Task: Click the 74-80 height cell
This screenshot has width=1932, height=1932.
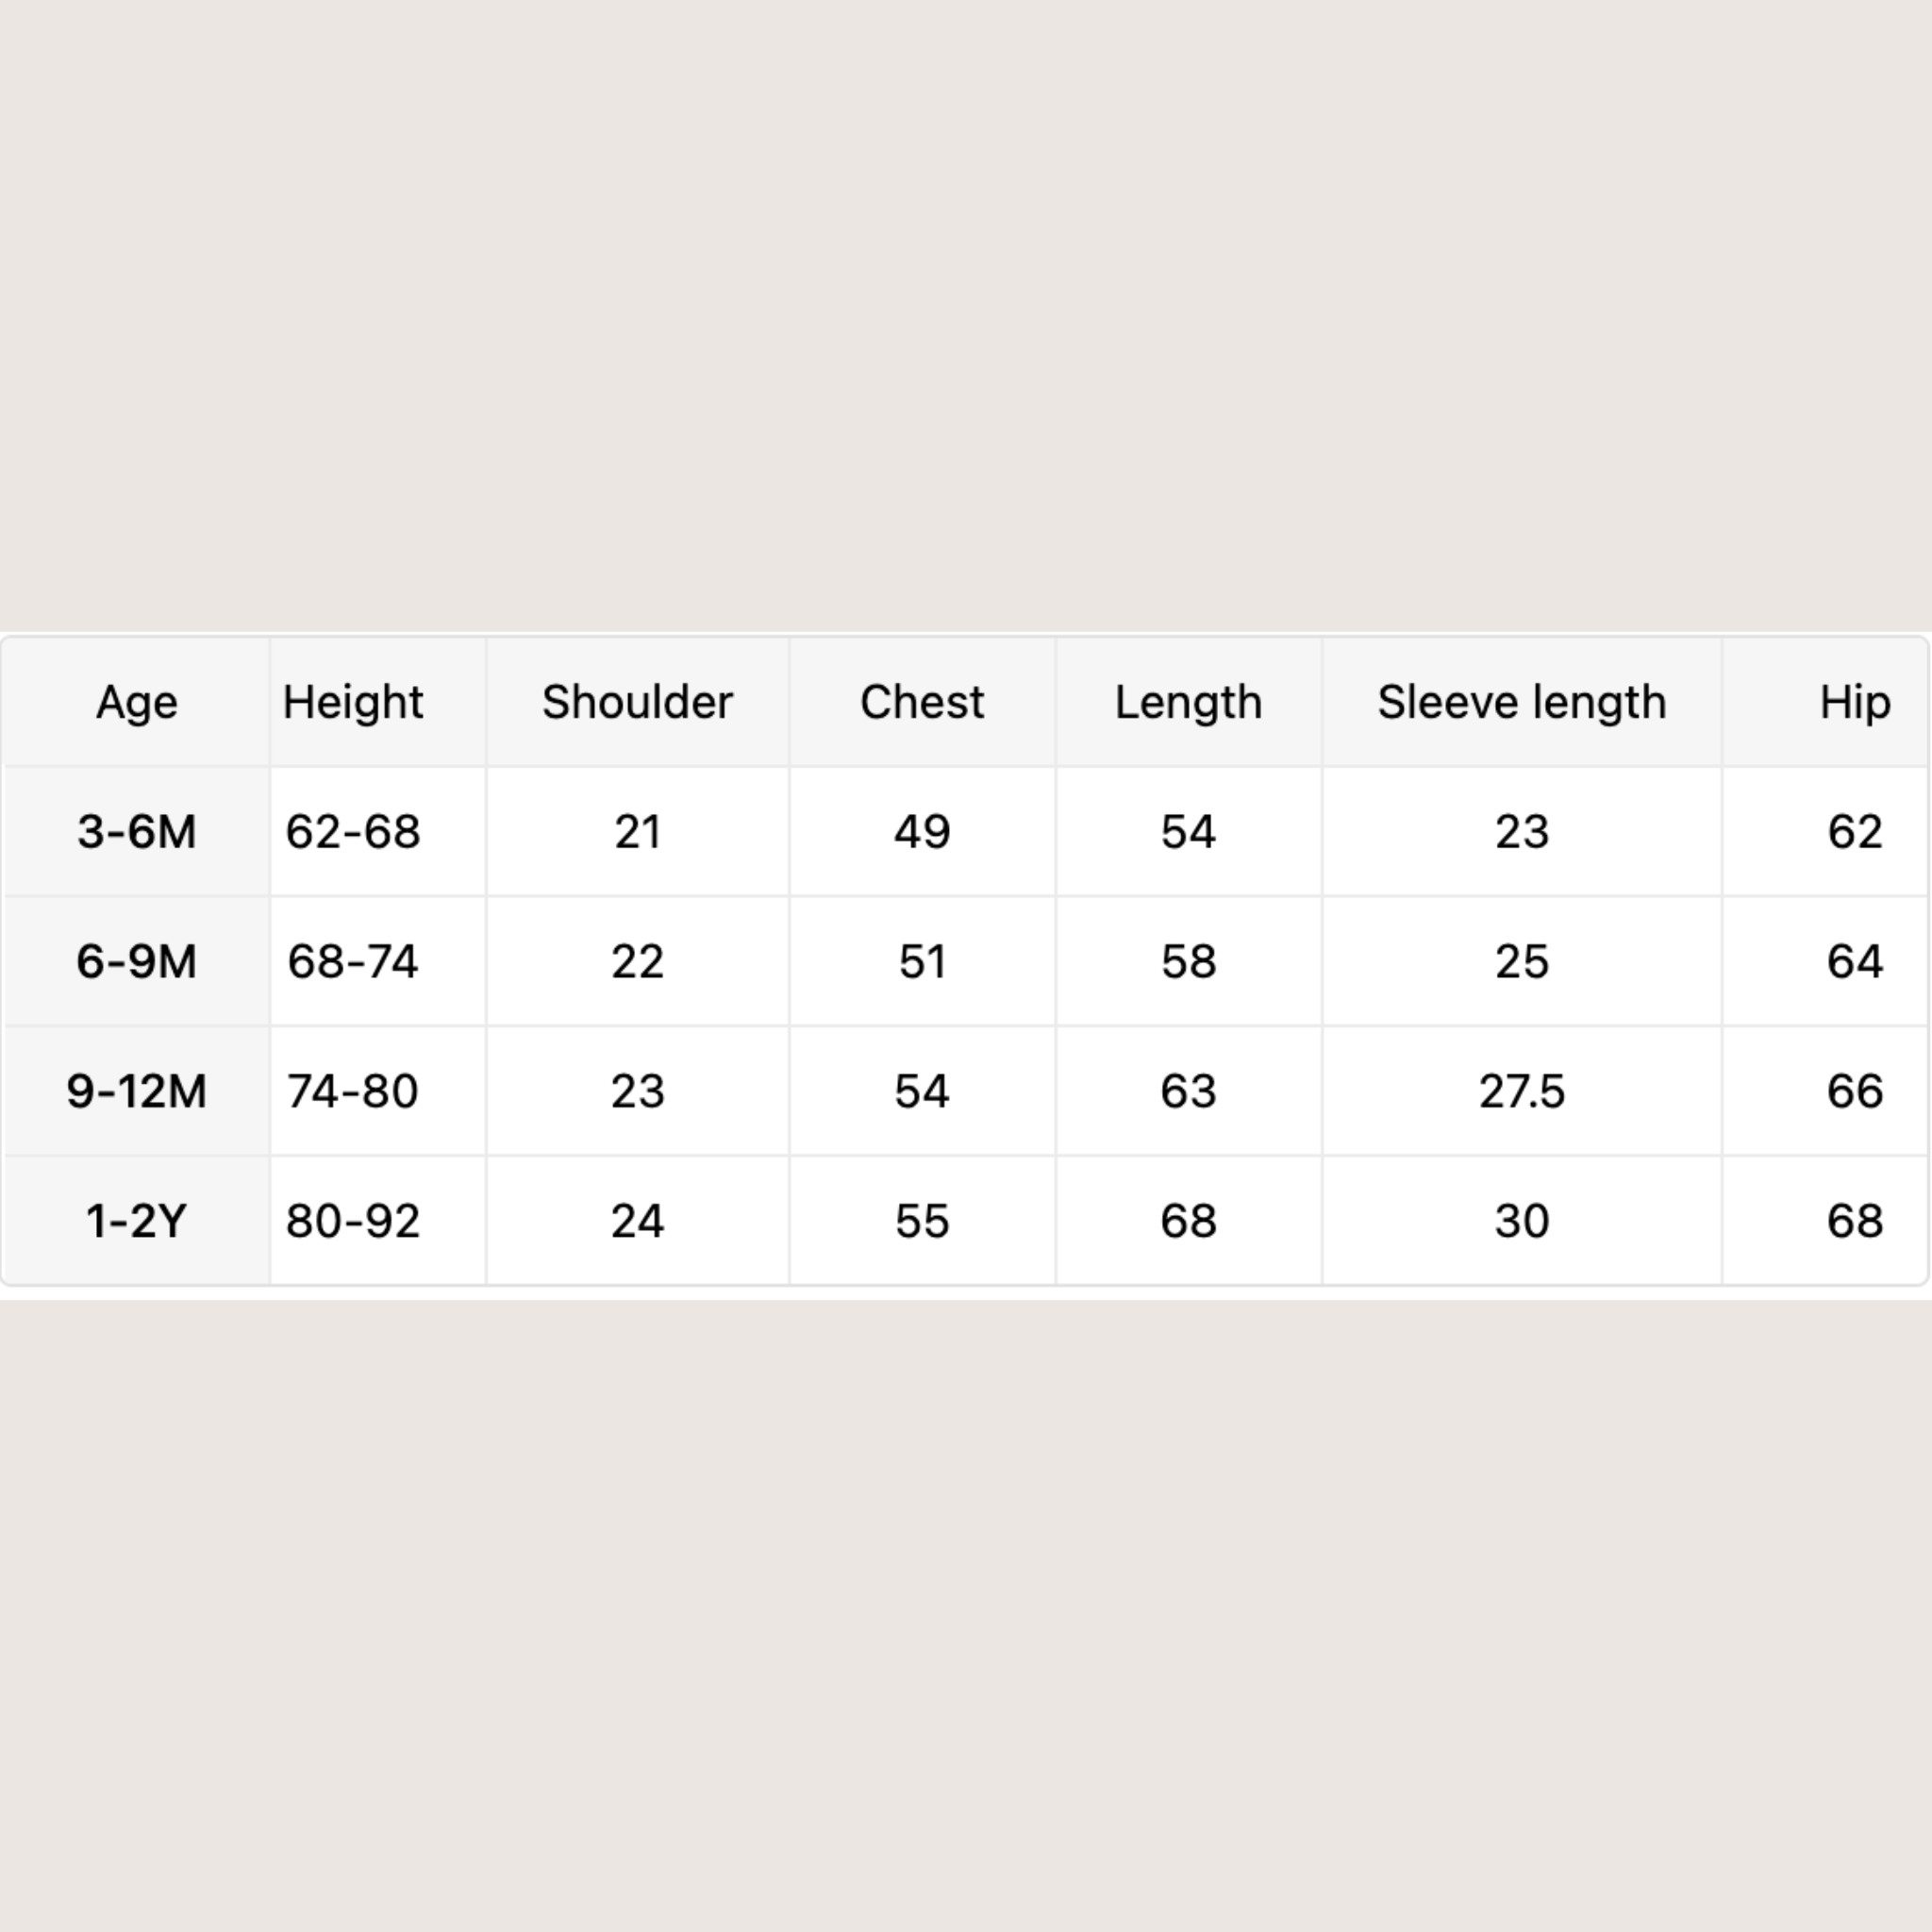Action: [353, 1091]
